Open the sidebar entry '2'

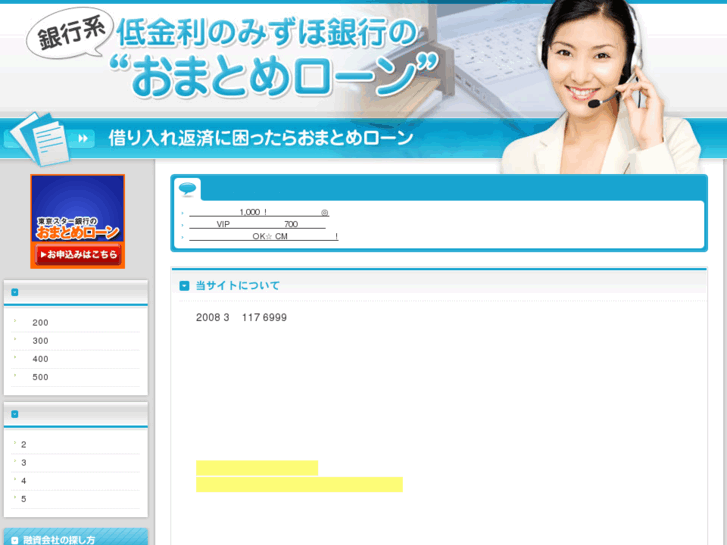(24, 445)
